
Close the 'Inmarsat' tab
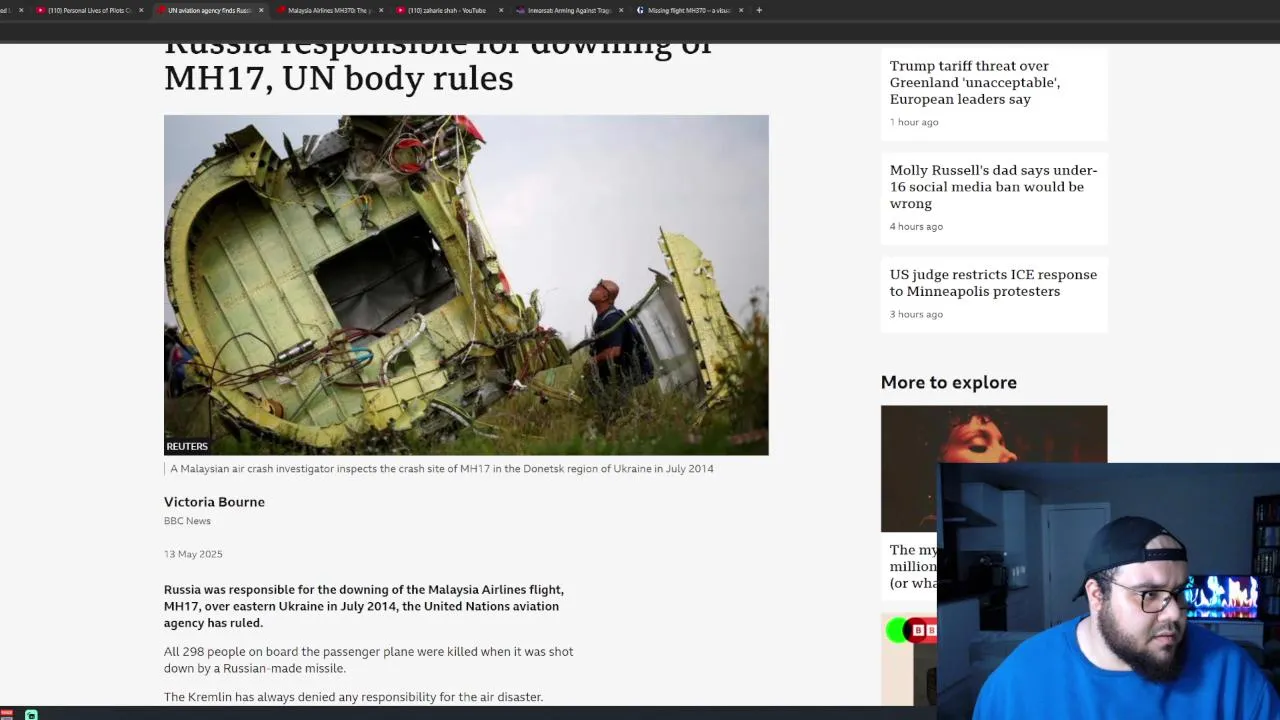coord(621,10)
